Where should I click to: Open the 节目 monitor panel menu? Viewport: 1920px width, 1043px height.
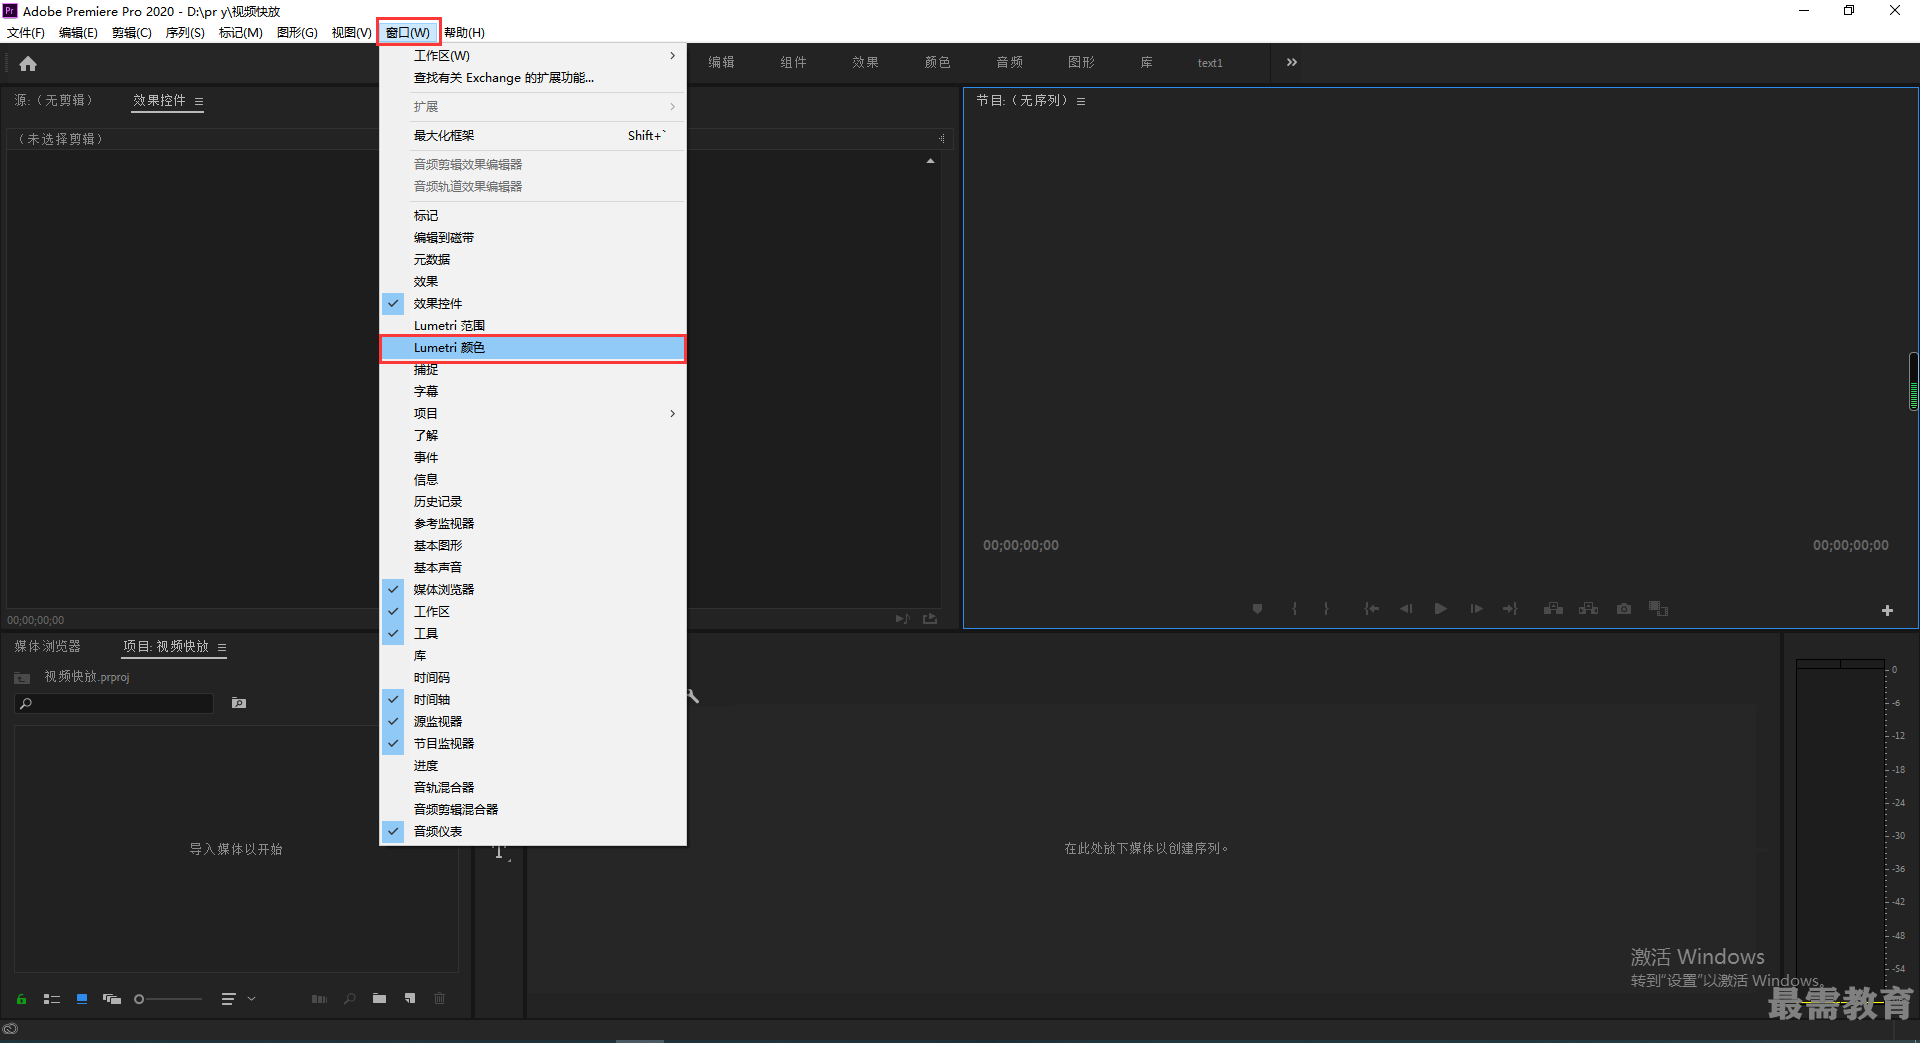coord(1081,101)
